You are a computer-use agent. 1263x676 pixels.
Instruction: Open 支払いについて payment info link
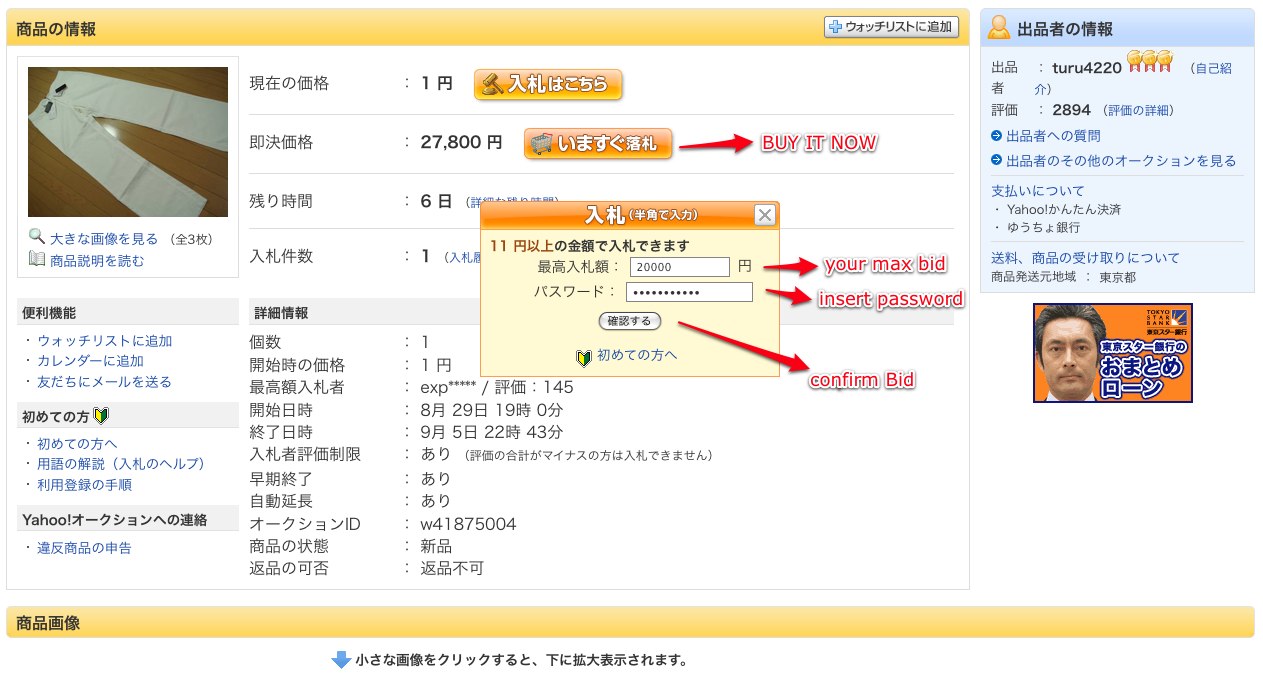click(x=1037, y=190)
